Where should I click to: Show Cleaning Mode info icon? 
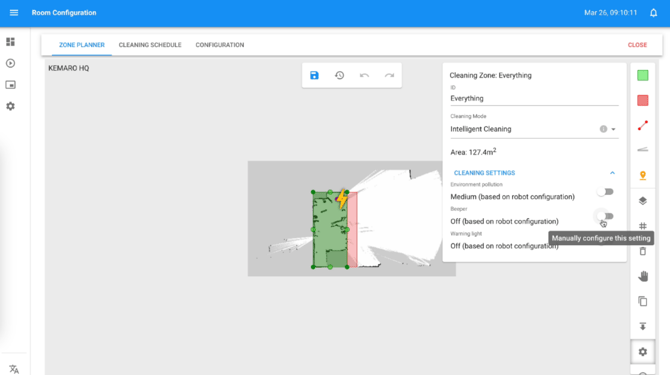click(603, 129)
